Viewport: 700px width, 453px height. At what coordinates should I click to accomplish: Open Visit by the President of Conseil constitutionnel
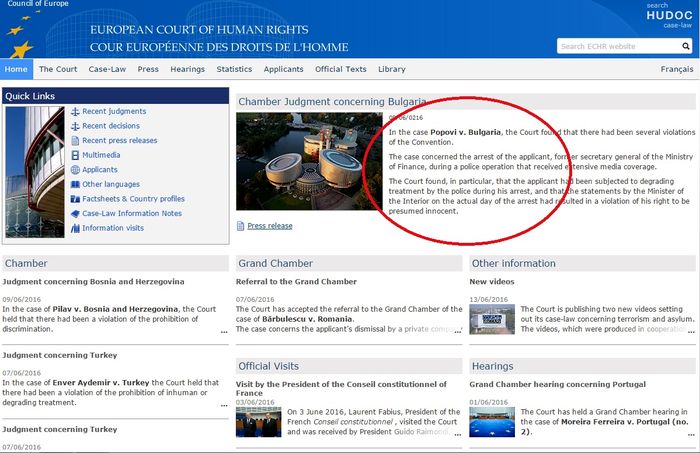(341, 389)
